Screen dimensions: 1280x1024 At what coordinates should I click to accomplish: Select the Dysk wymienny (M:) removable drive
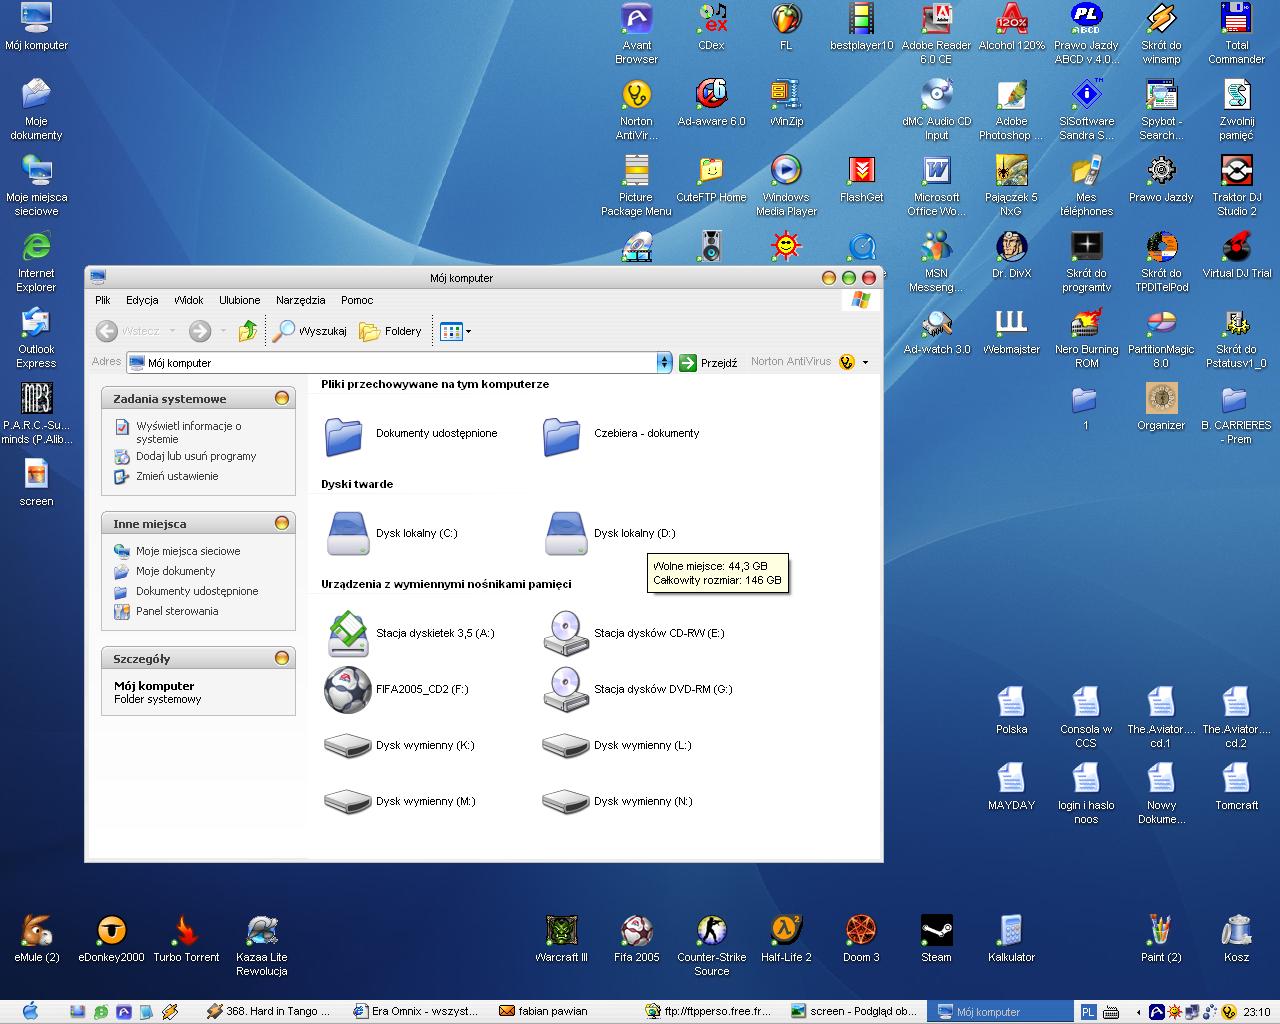pyautogui.click(x=348, y=801)
